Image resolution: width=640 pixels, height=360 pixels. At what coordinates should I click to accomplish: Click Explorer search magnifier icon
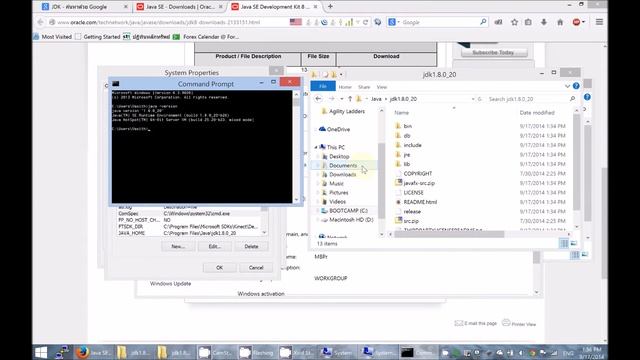572,99
